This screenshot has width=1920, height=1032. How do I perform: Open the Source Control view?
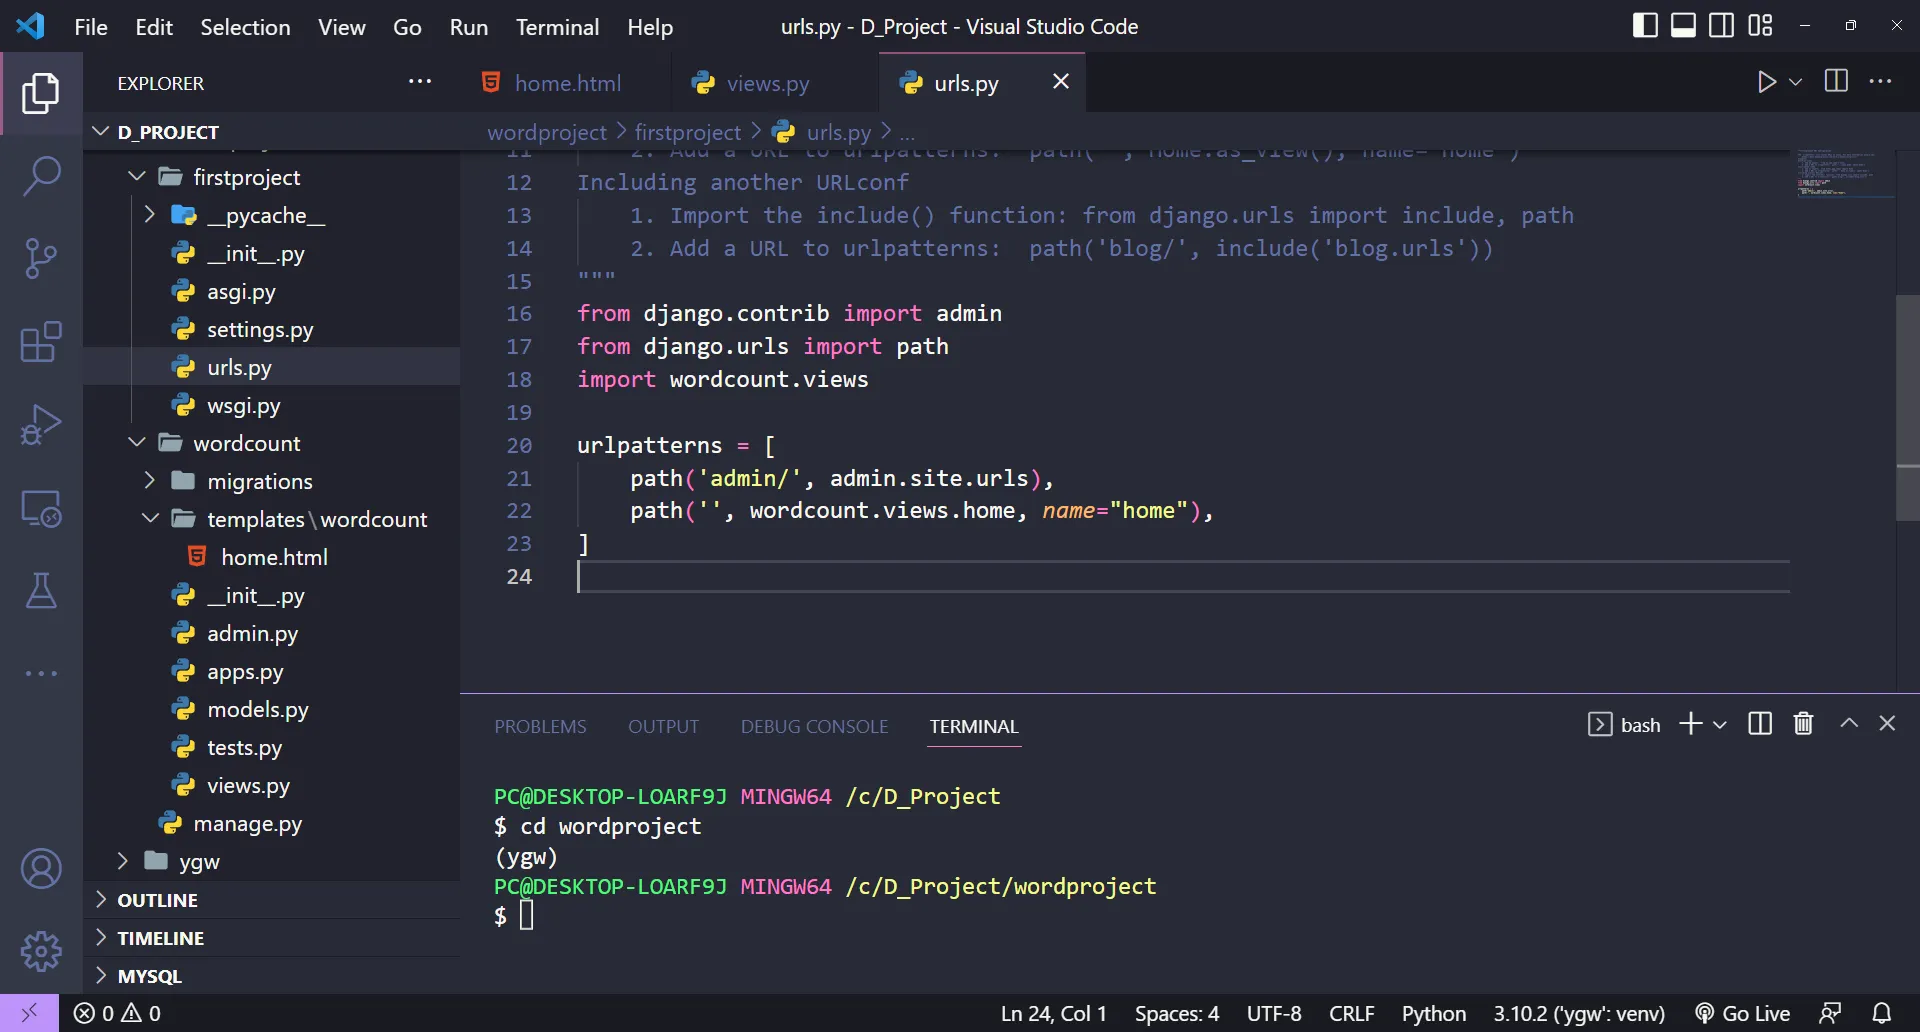(41, 259)
